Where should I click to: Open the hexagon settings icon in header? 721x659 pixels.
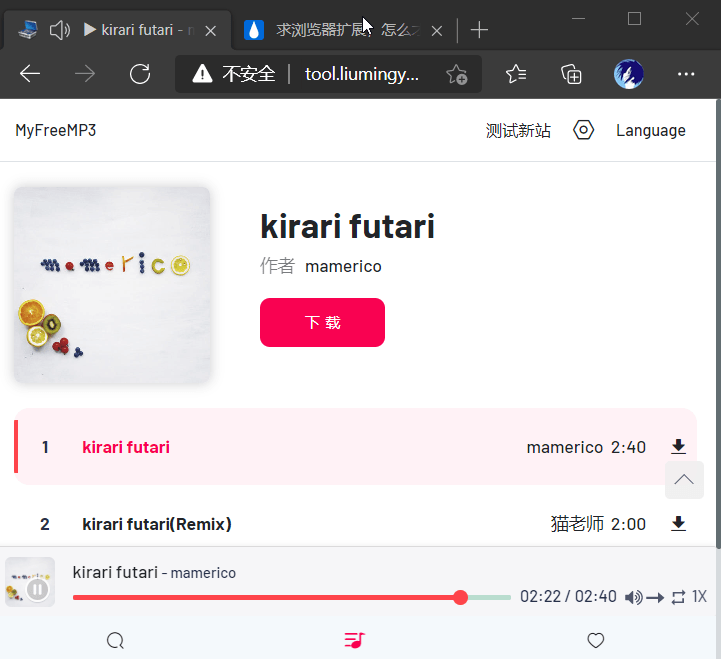tap(583, 130)
